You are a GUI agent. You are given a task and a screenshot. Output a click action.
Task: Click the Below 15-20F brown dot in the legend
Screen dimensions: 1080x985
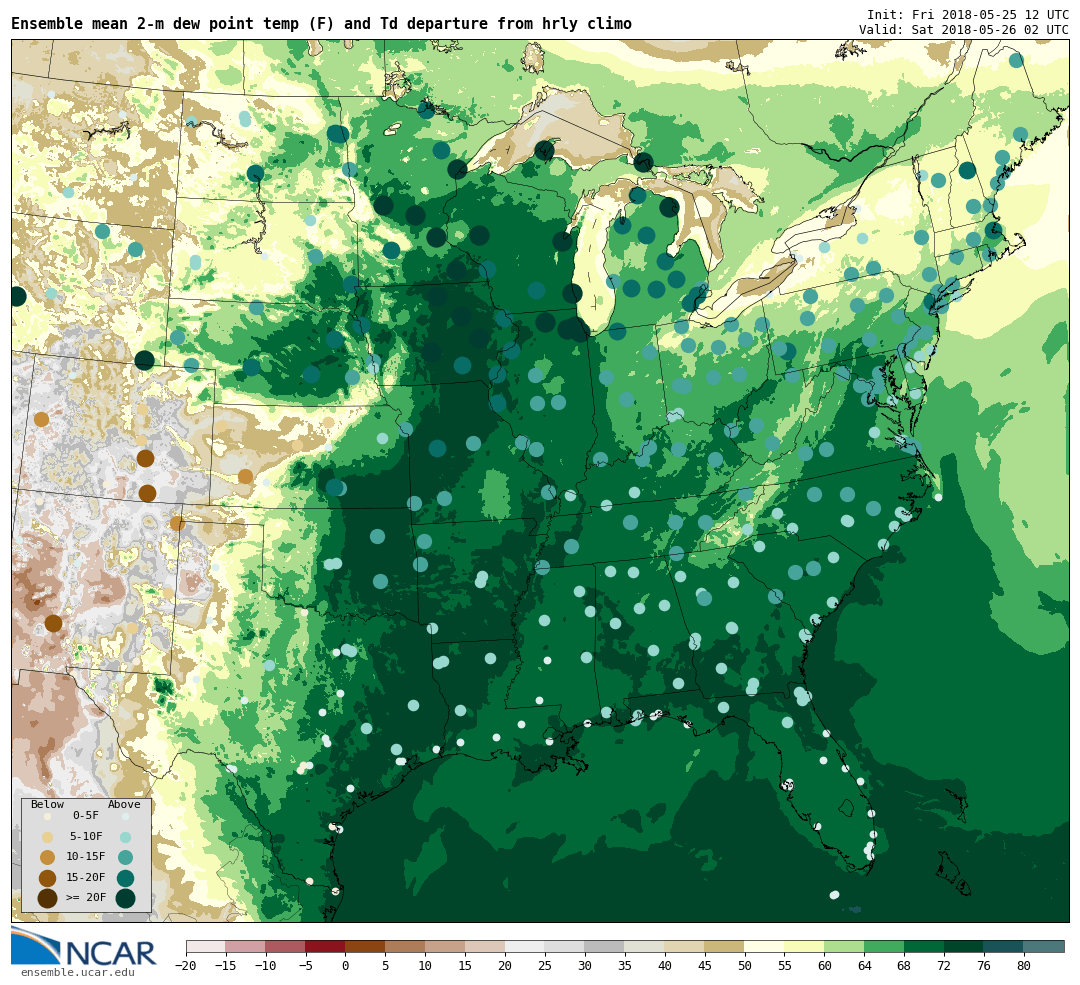tap(48, 878)
